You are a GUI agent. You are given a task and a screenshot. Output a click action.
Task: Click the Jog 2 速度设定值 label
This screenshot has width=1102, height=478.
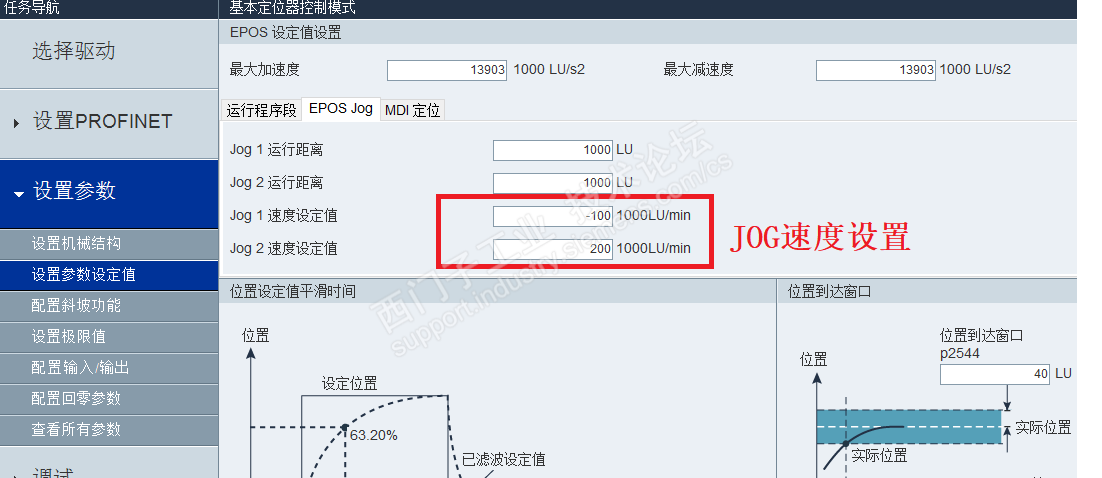tap(283, 249)
